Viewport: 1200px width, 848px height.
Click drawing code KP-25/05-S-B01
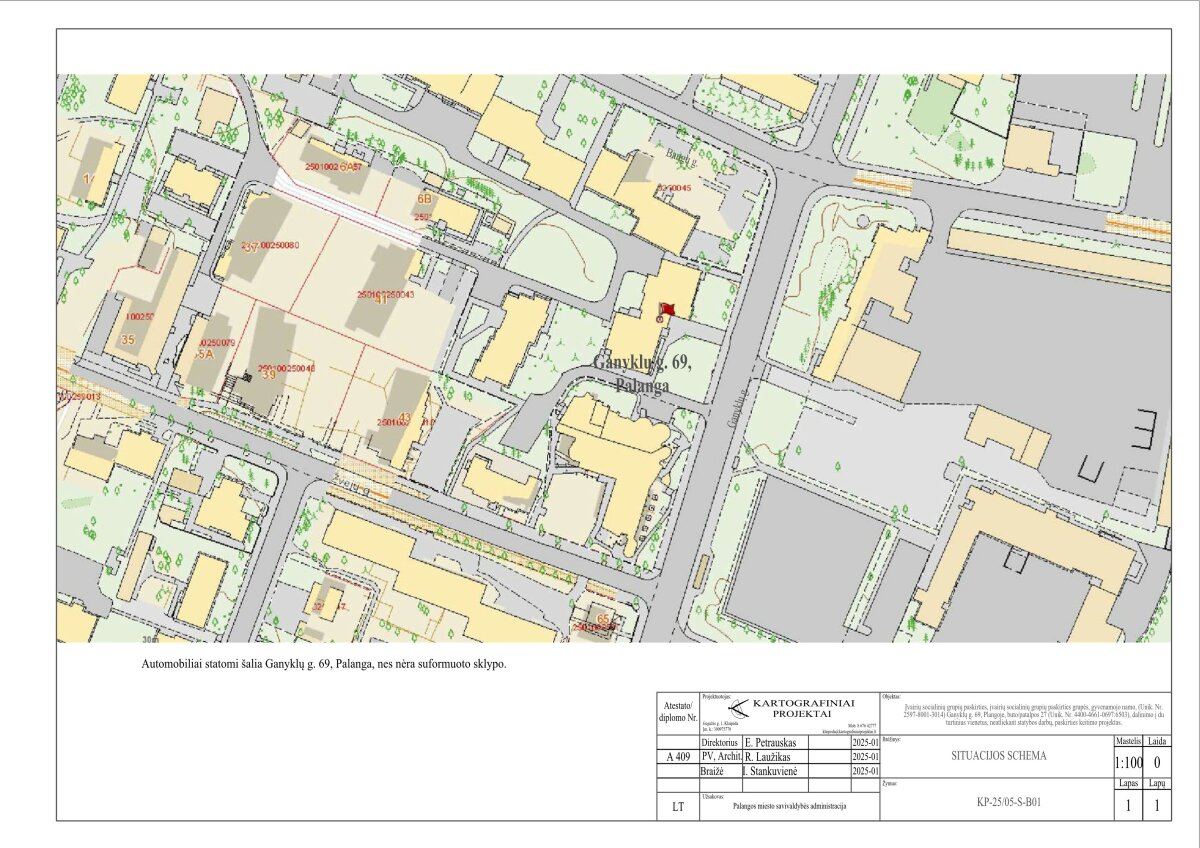(x=1000, y=801)
